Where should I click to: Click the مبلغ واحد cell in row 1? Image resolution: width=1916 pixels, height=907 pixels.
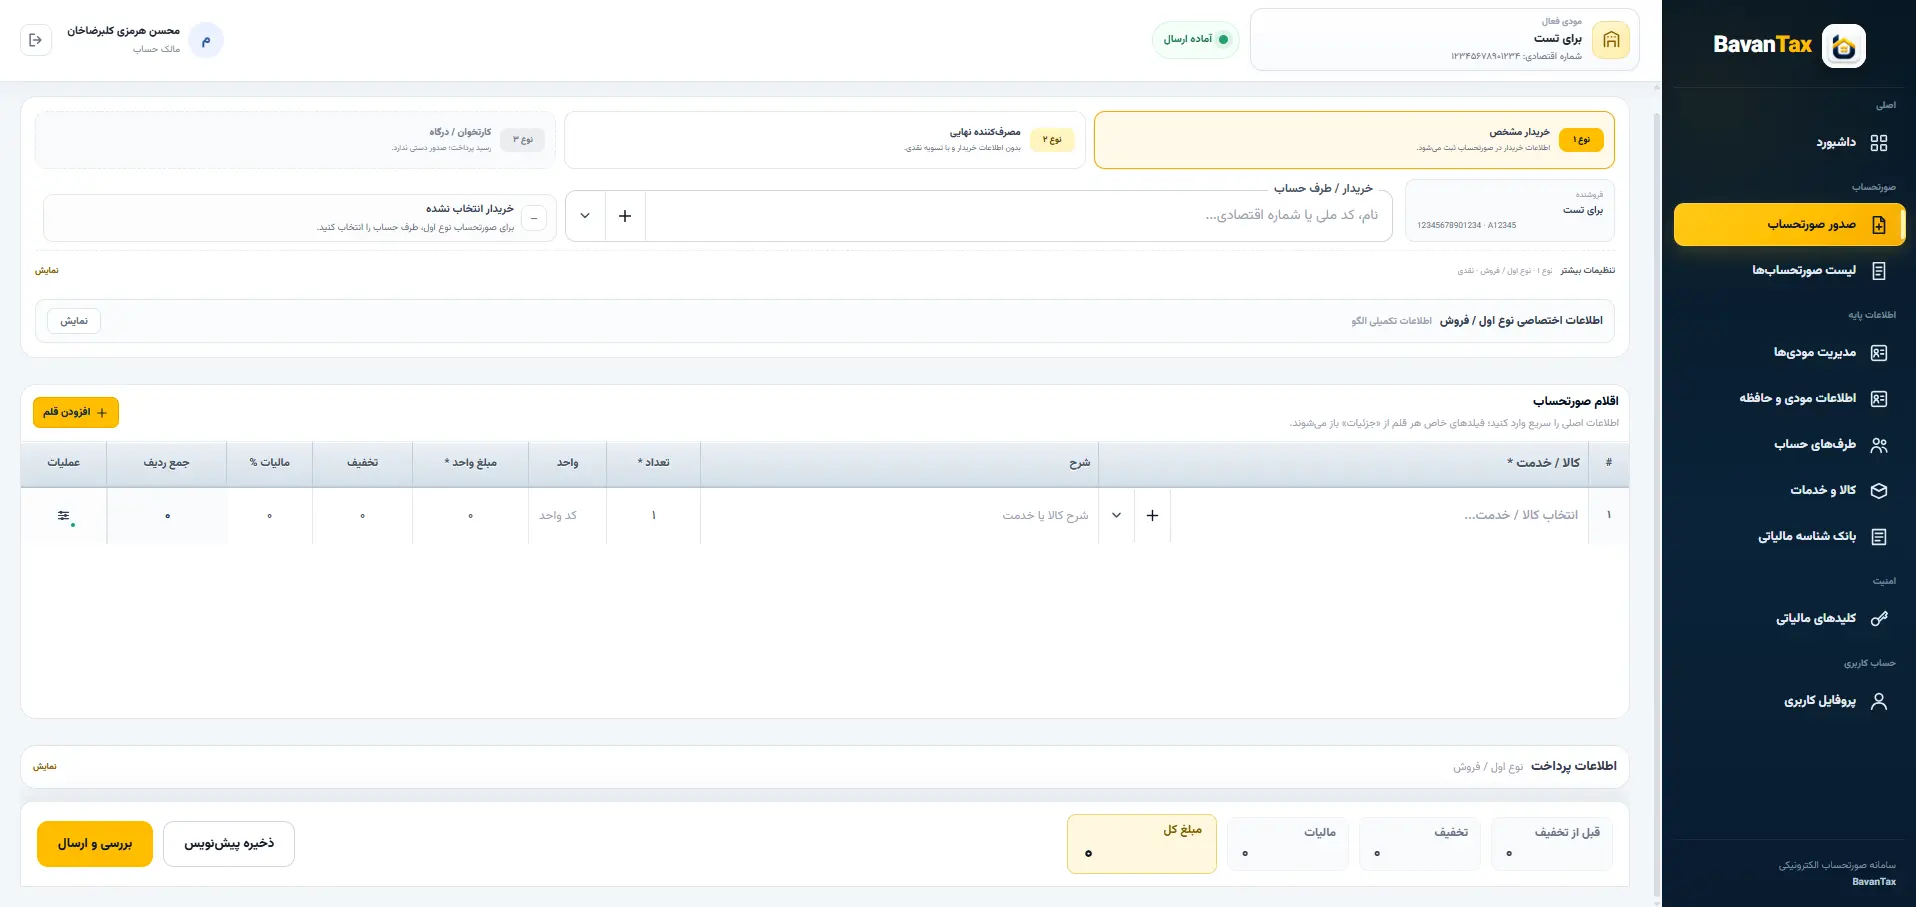coord(470,515)
